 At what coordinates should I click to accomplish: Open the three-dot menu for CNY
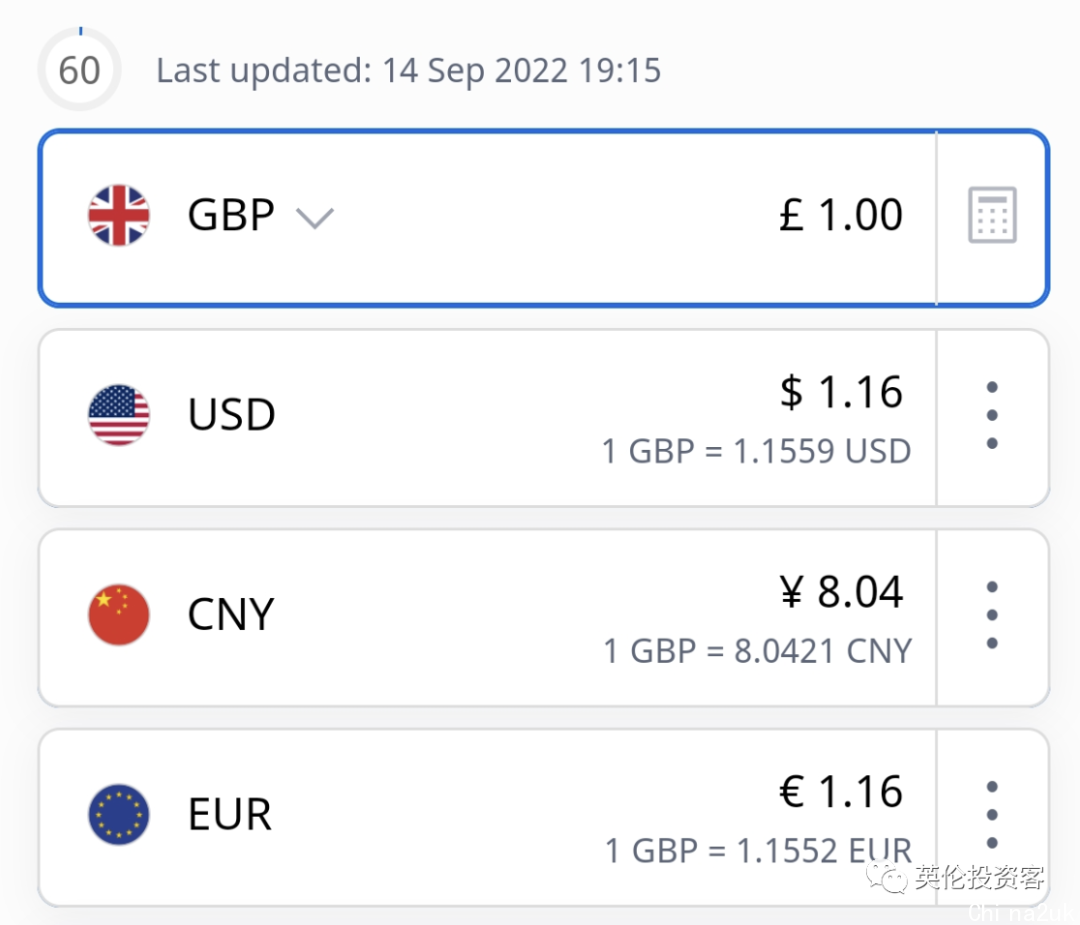(x=992, y=615)
